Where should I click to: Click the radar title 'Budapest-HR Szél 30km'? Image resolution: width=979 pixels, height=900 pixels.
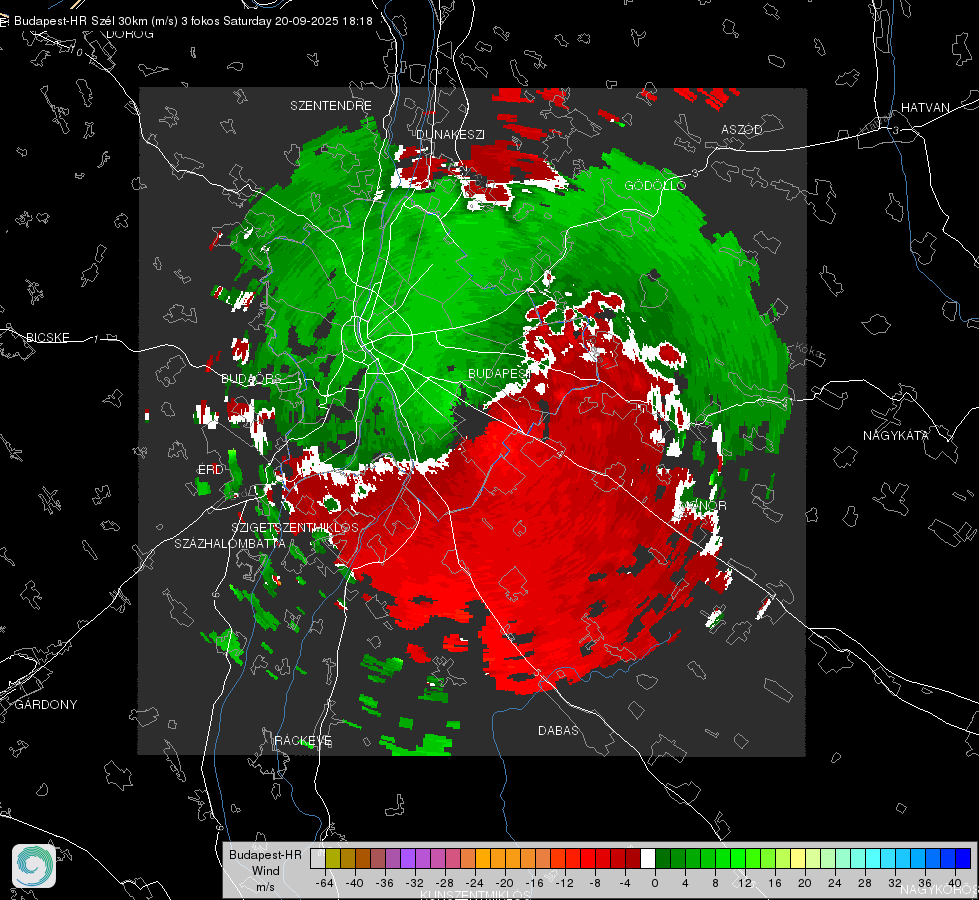81,21
